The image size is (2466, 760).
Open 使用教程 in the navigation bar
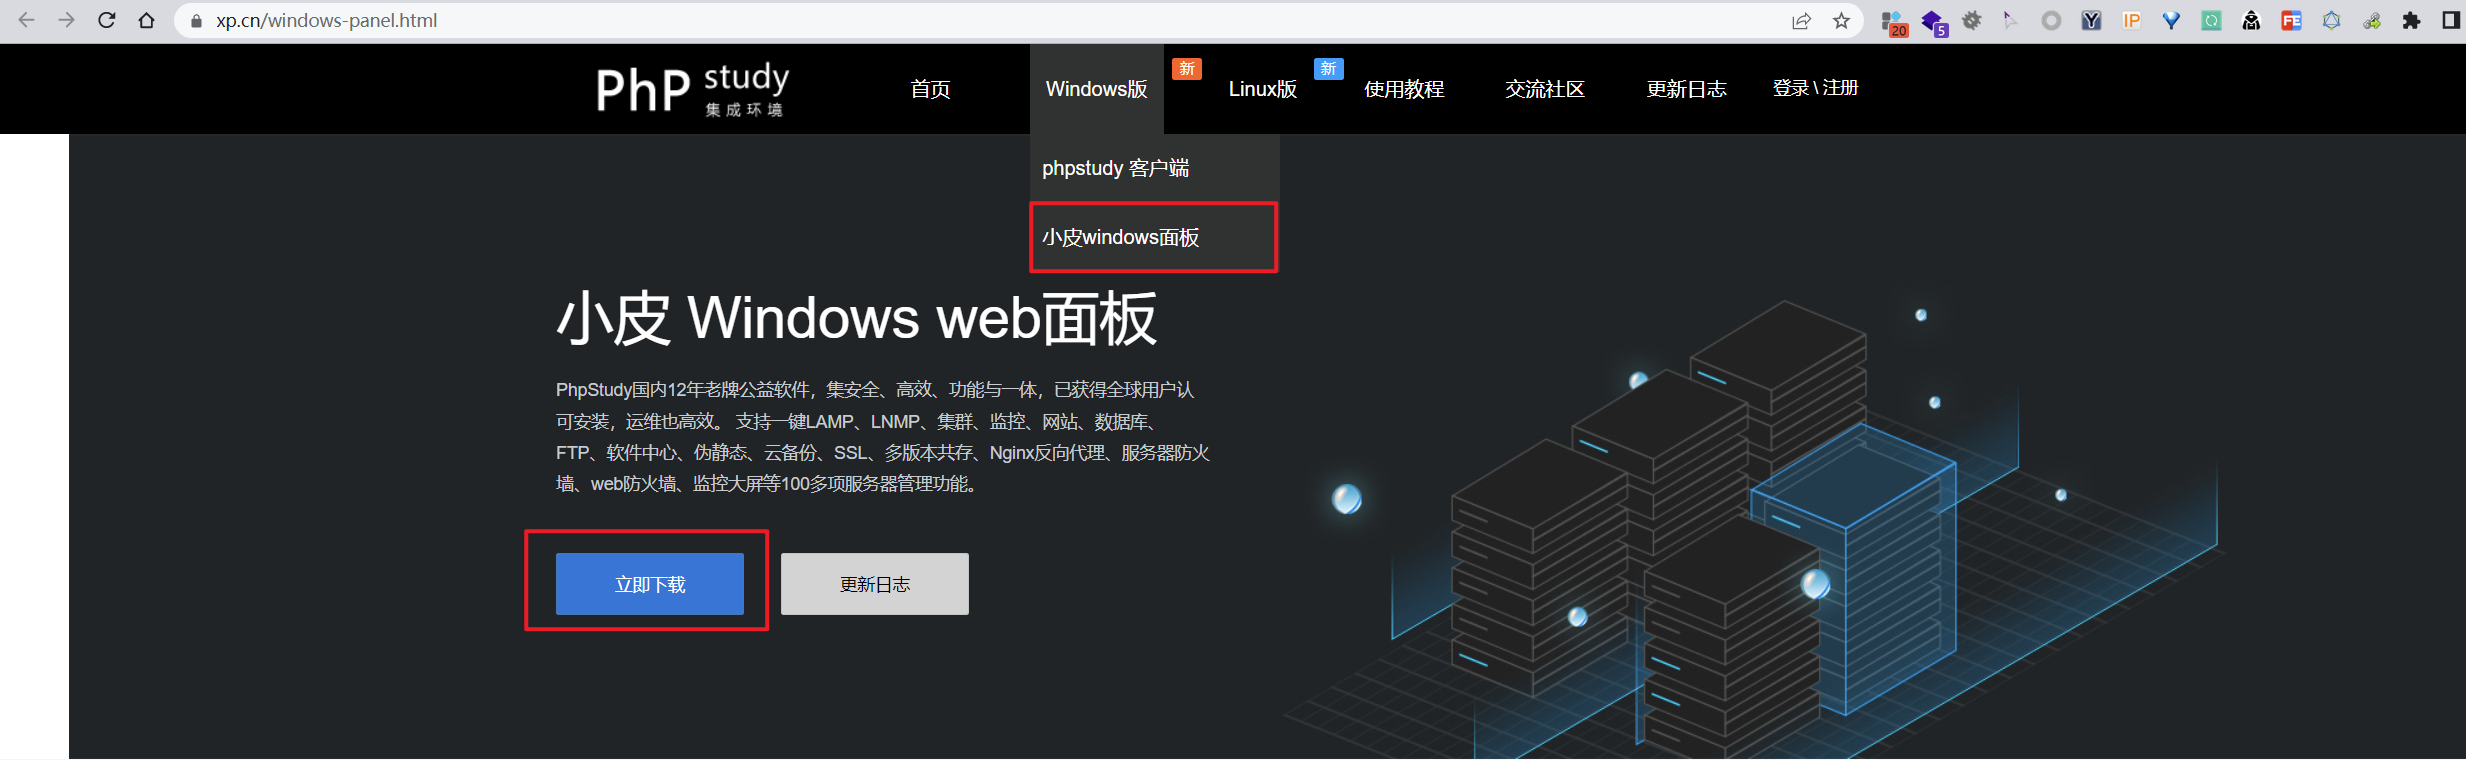point(1404,89)
